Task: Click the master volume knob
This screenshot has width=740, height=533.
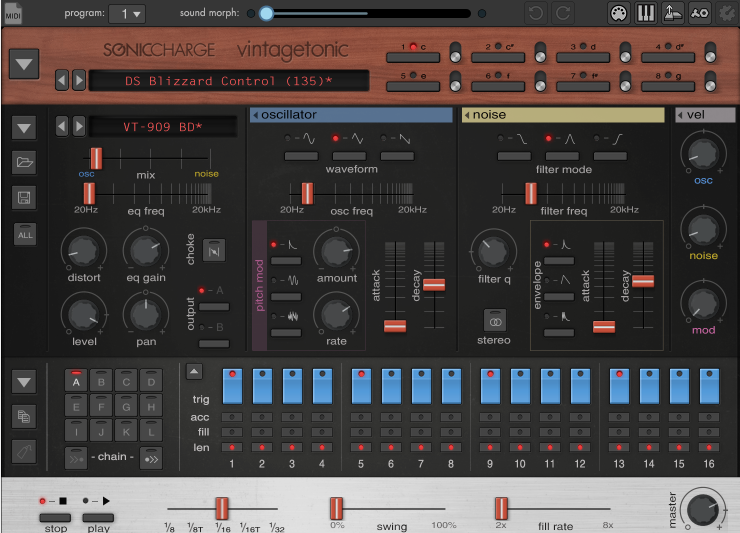Action: point(703,509)
